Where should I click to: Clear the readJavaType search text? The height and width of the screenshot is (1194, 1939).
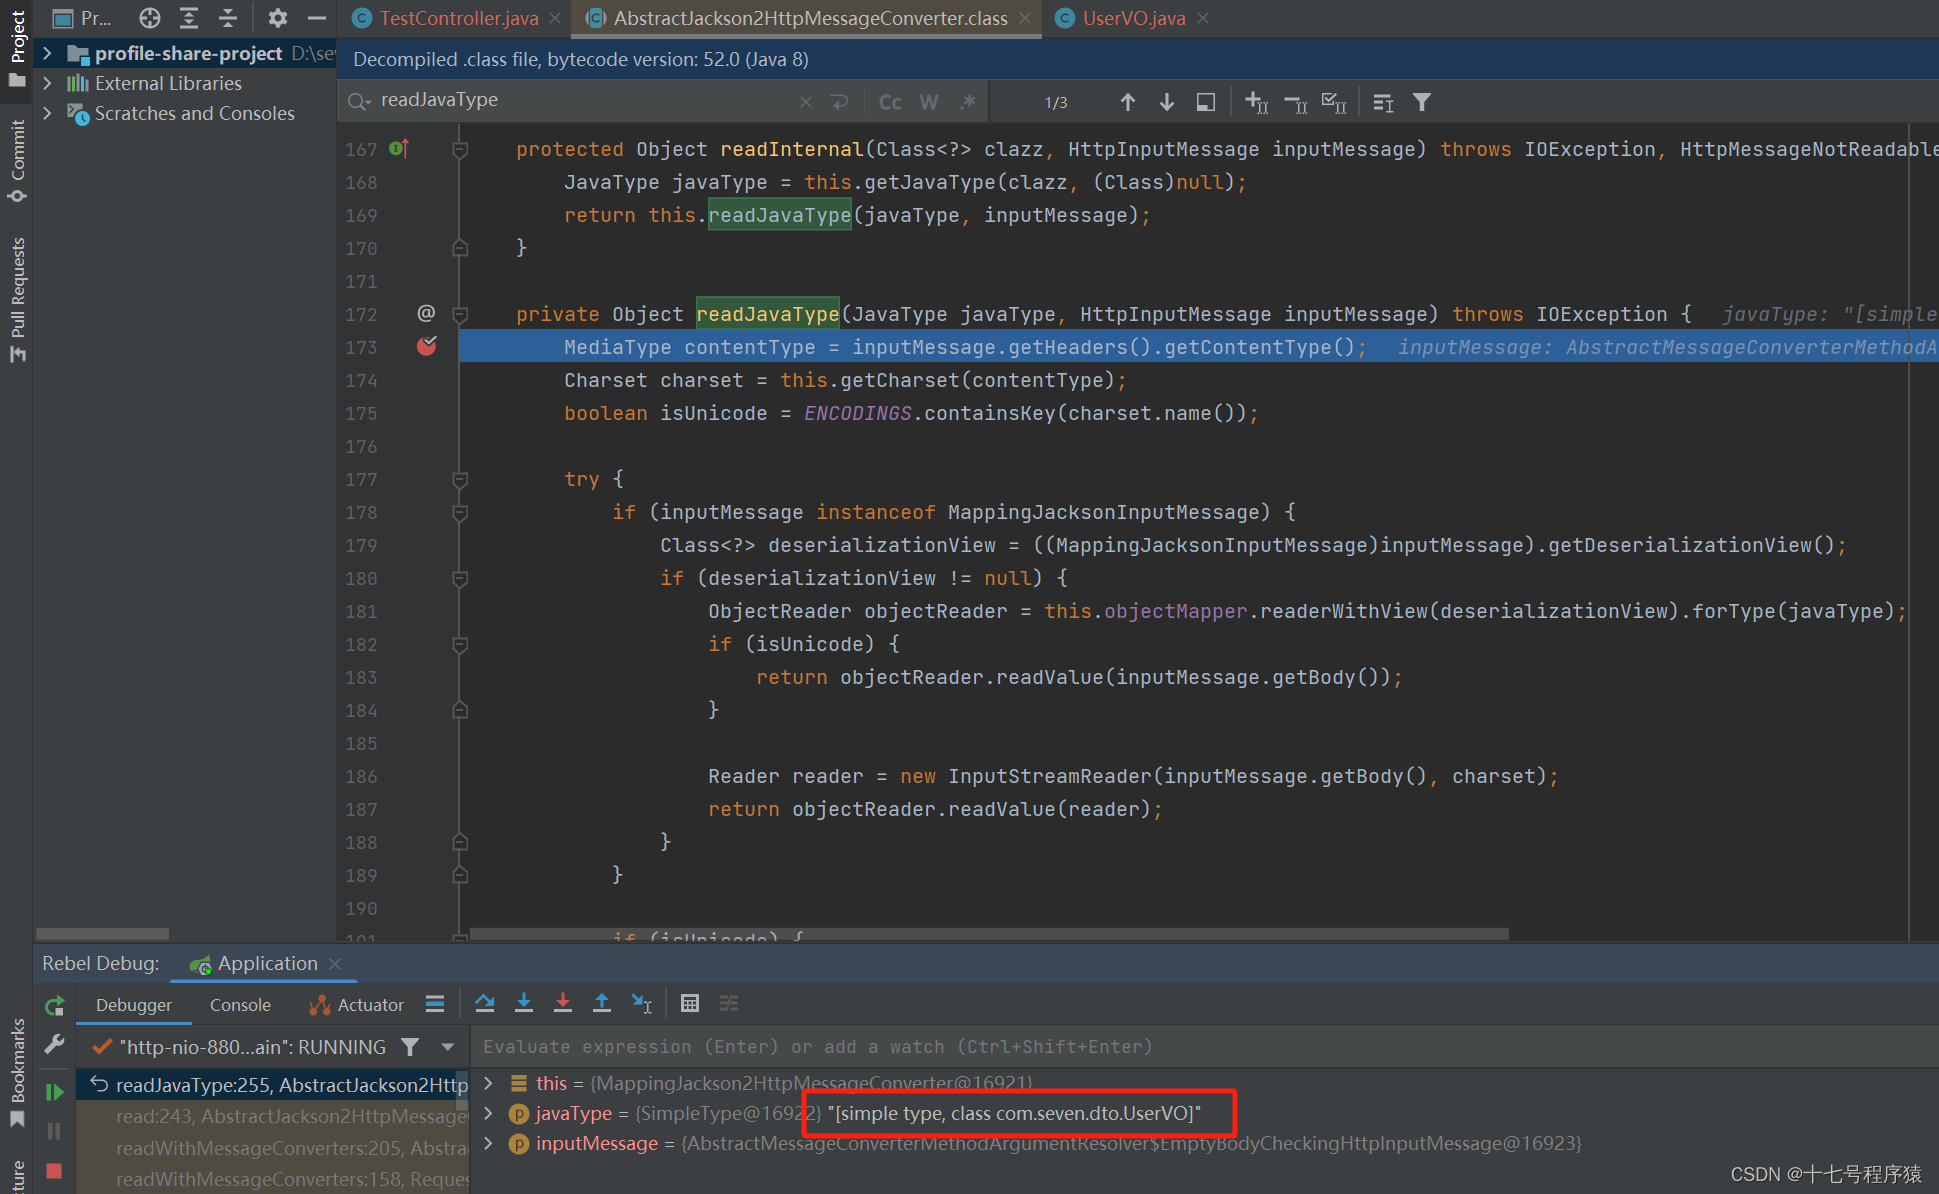806,102
